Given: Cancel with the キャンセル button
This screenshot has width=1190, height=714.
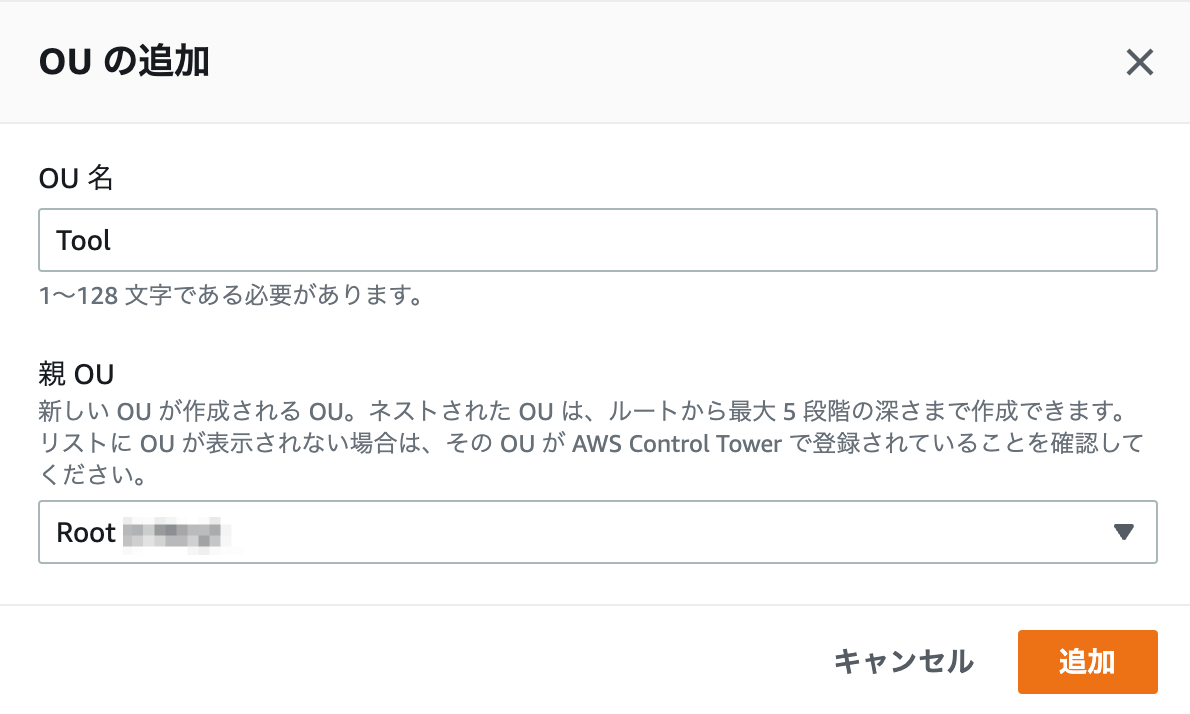Looking at the screenshot, I should point(903,662).
